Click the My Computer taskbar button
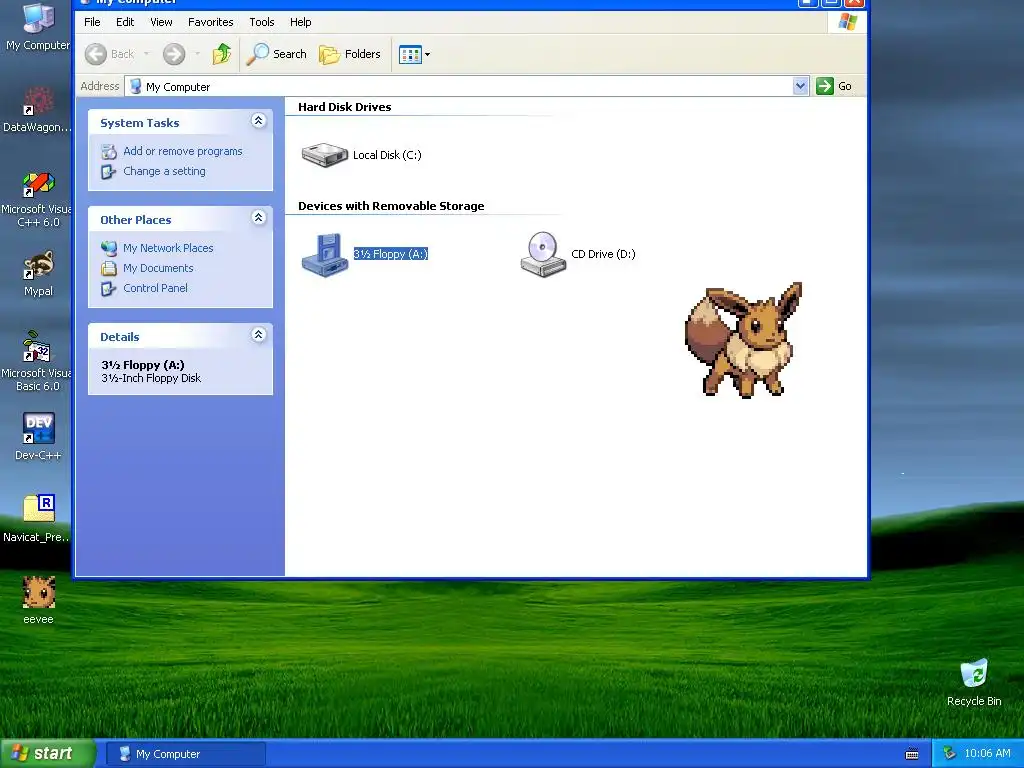 point(185,754)
